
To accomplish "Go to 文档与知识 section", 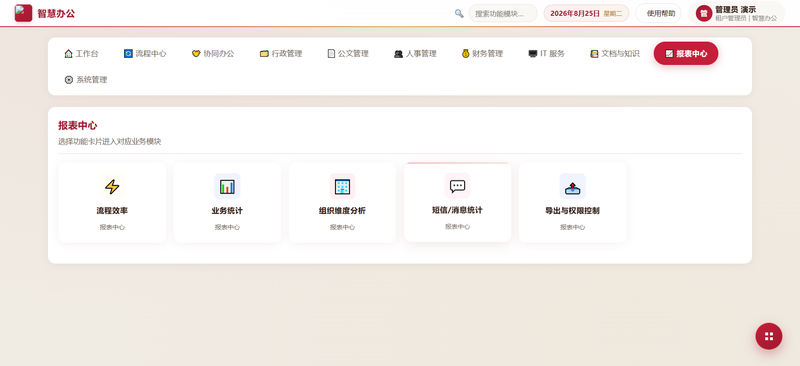I will click(615, 54).
